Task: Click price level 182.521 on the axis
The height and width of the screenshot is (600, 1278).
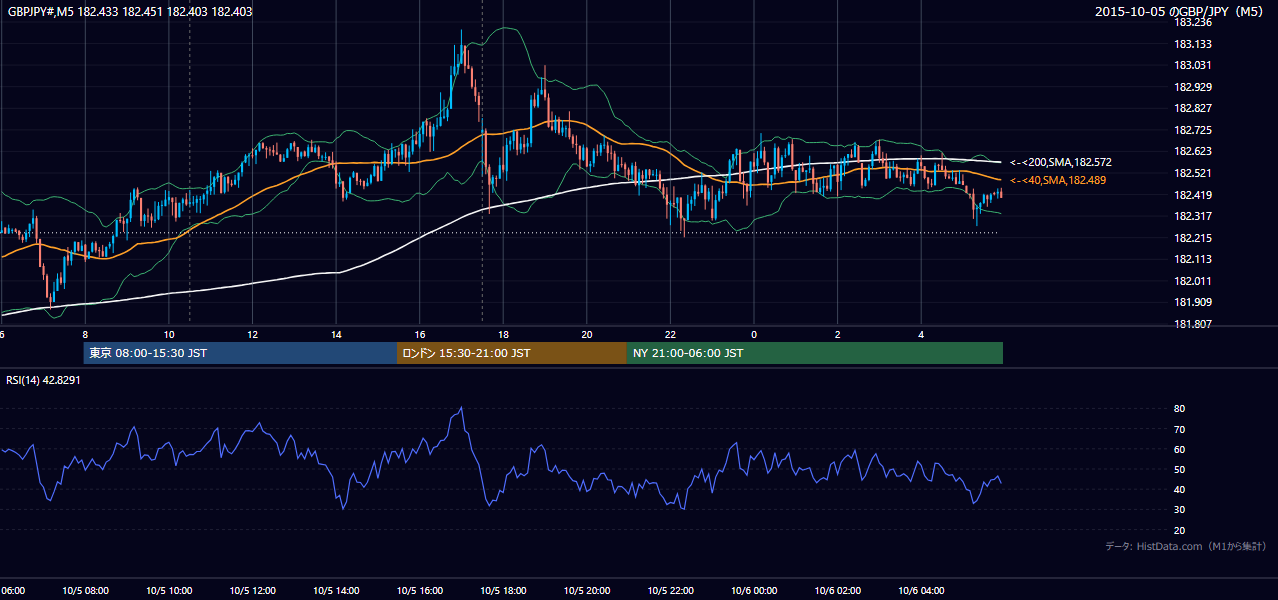Action: click(x=1193, y=173)
